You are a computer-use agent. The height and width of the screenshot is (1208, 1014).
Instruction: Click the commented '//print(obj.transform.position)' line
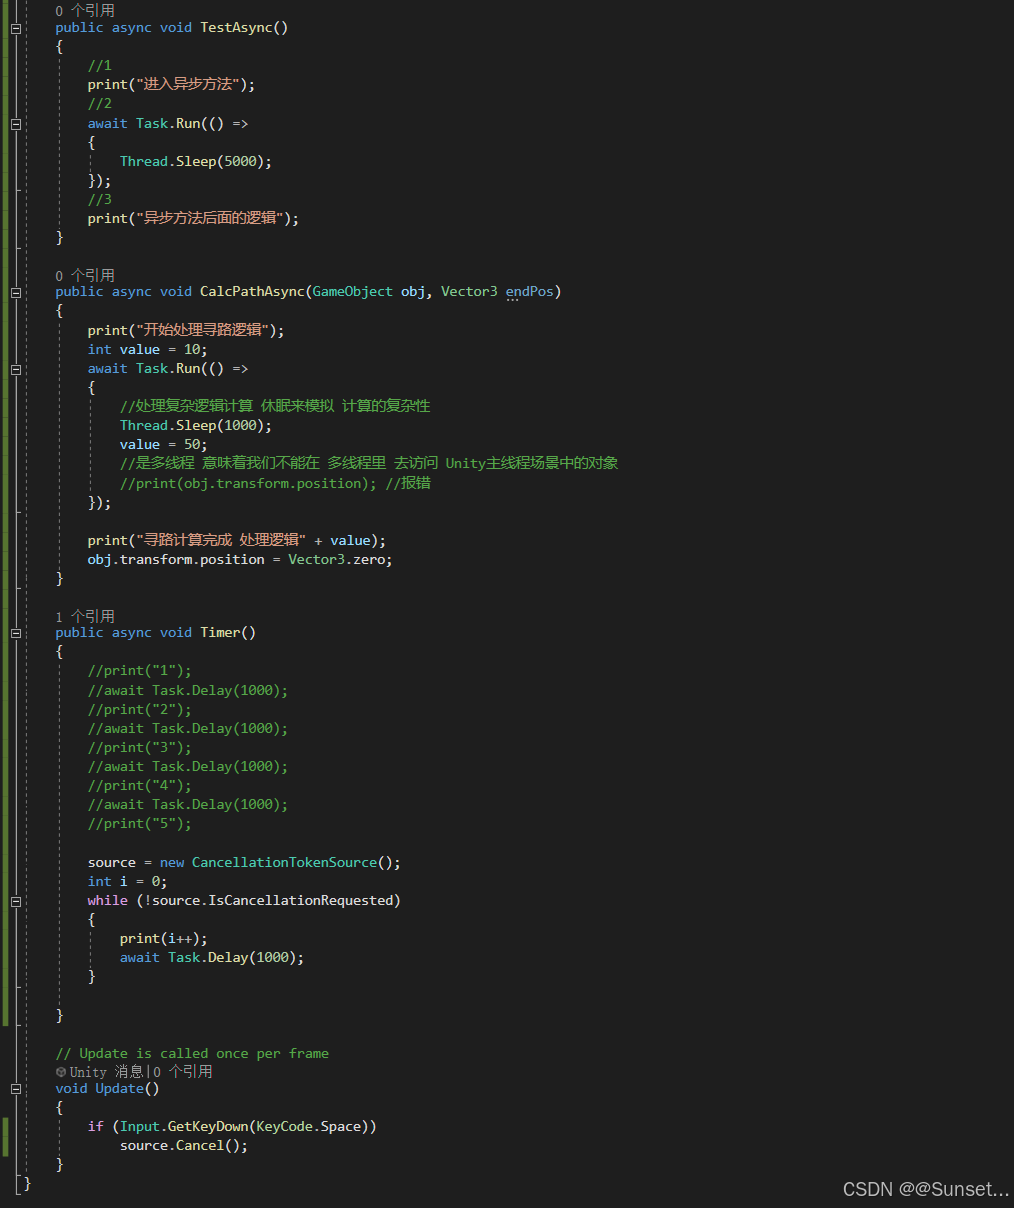(275, 484)
